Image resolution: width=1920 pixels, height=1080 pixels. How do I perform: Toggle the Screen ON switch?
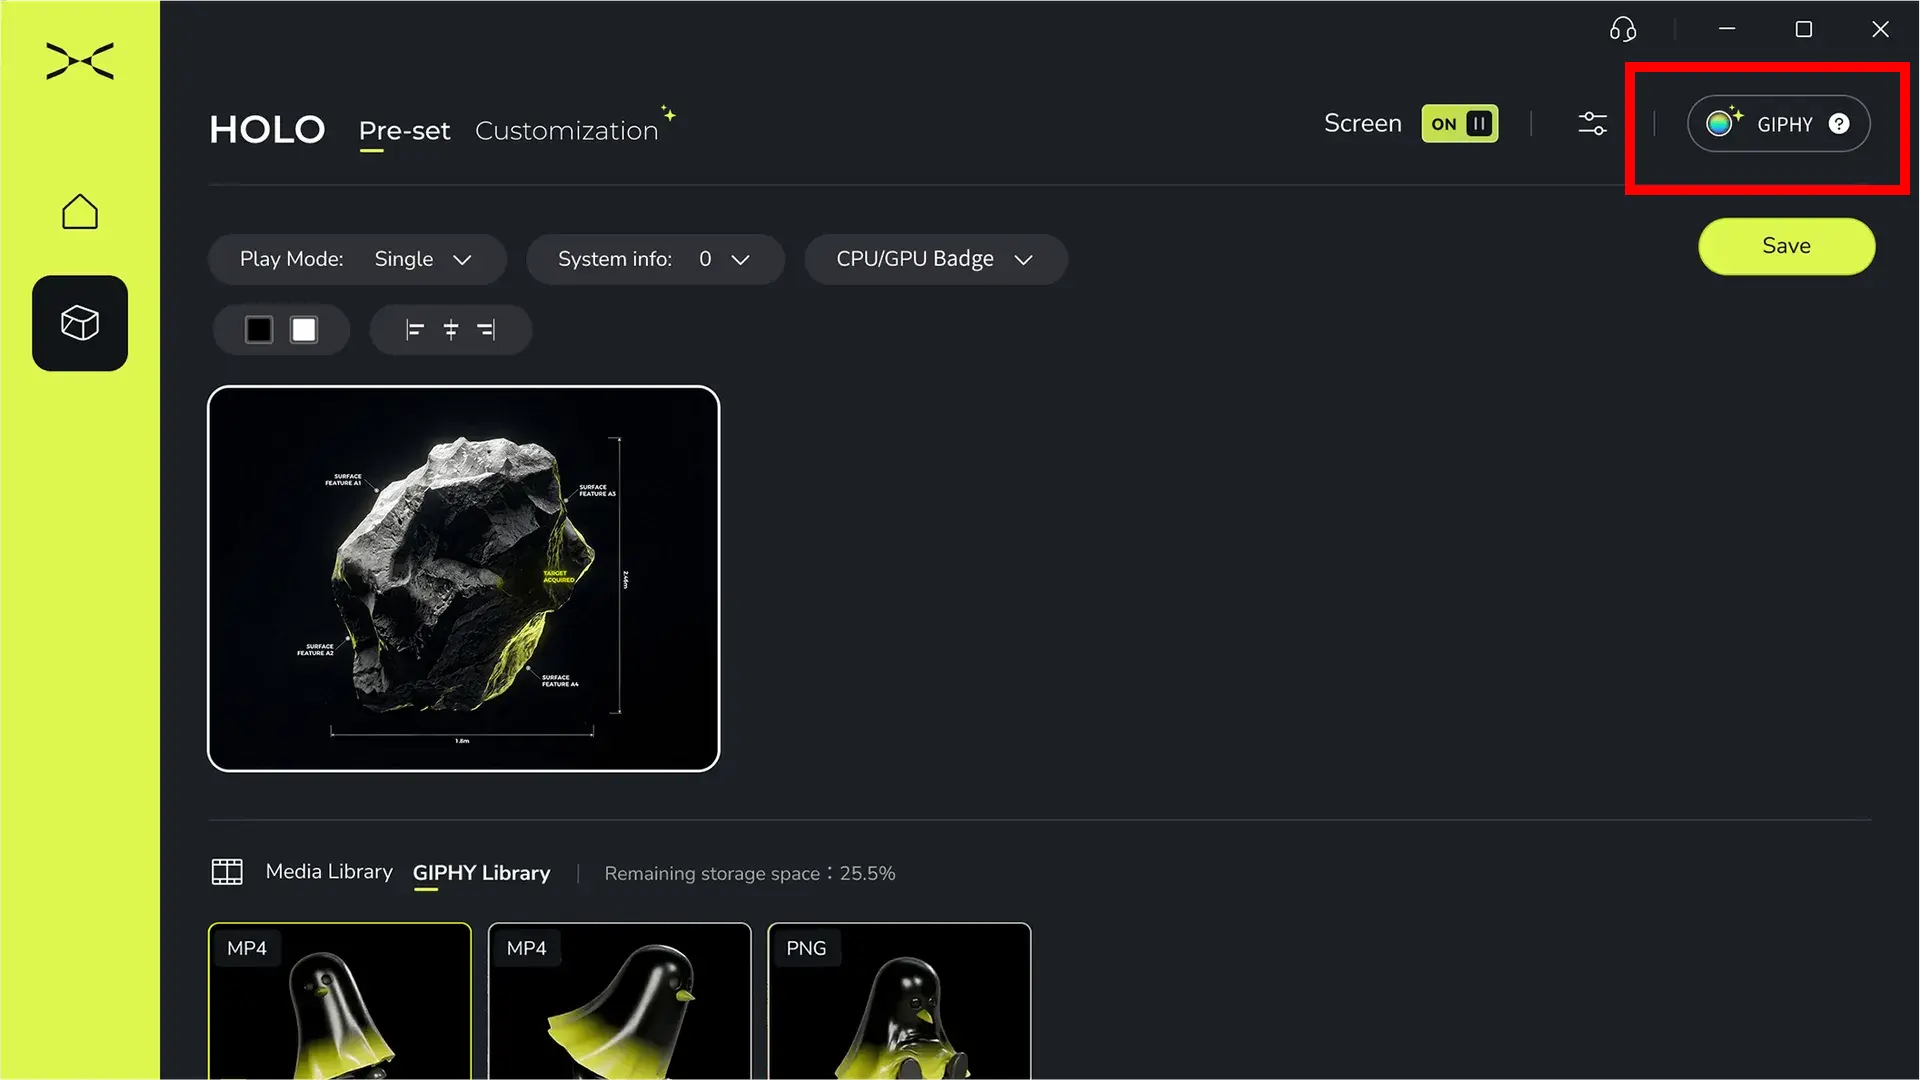click(1460, 124)
